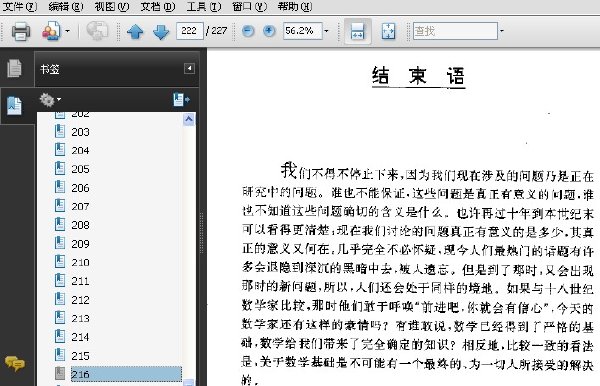Click the Print icon
Screen dimensions: 600x386
(21, 31)
